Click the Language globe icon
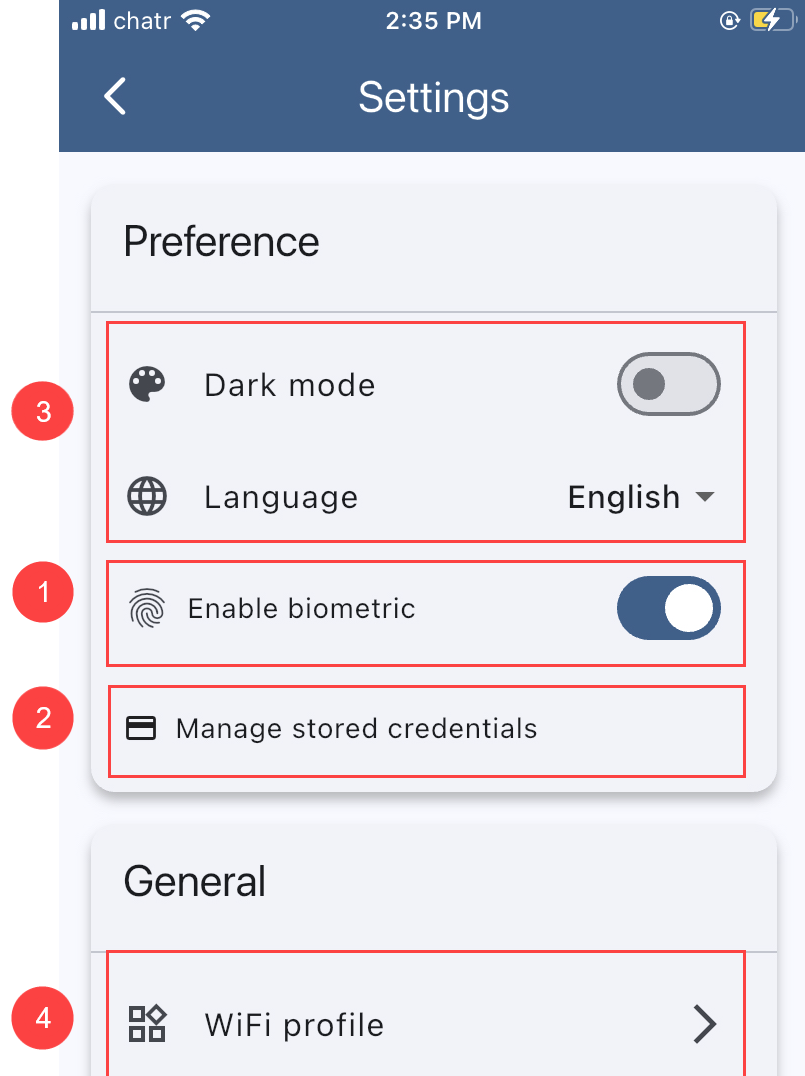This screenshot has width=805, height=1076. (148, 497)
